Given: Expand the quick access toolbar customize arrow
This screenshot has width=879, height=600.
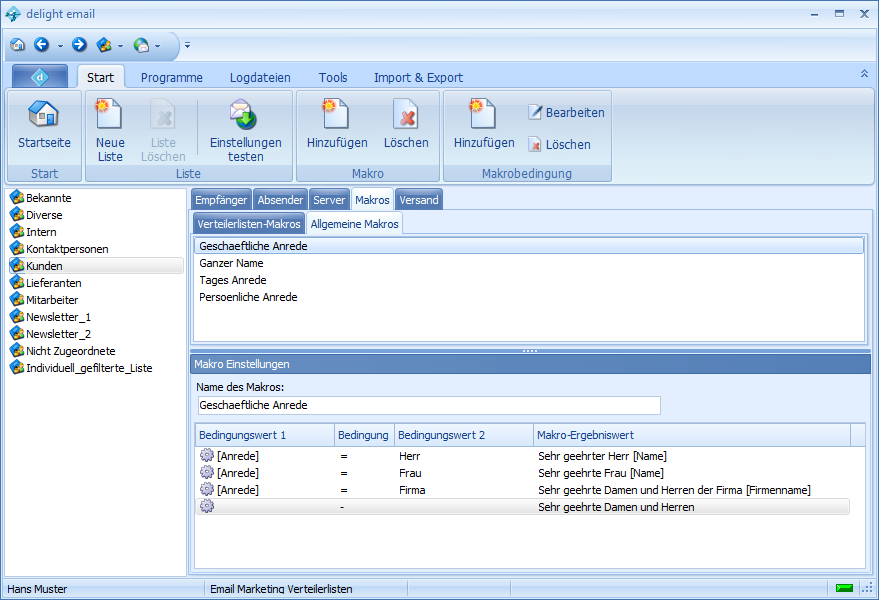Looking at the screenshot, I should click(x=187, y=46).
